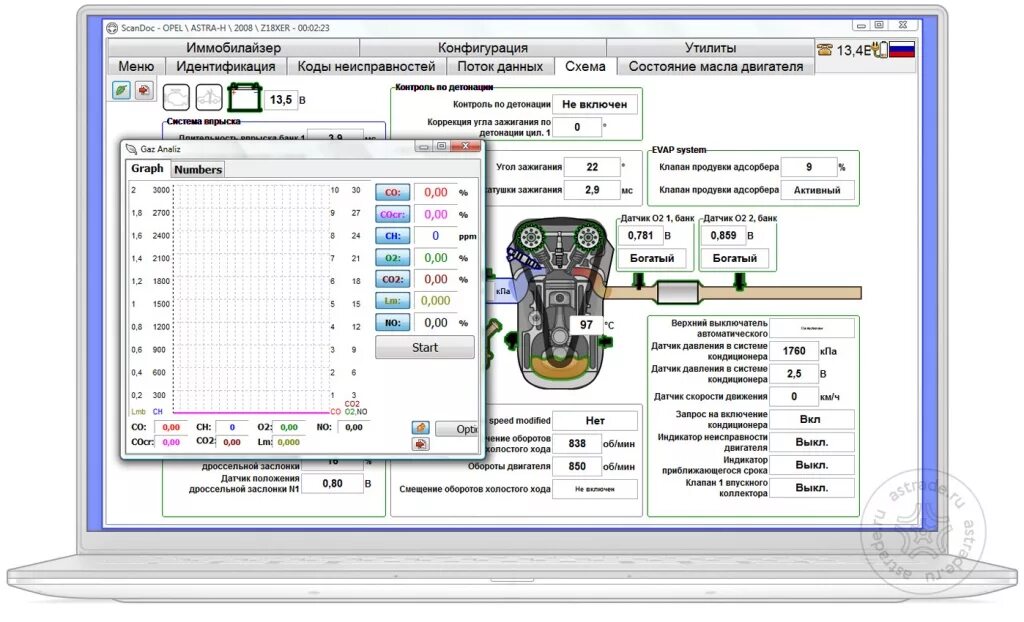Toggle the COcr: channel button
Image resolution: width=1024 pixels, height=622 pixels.
392,214
